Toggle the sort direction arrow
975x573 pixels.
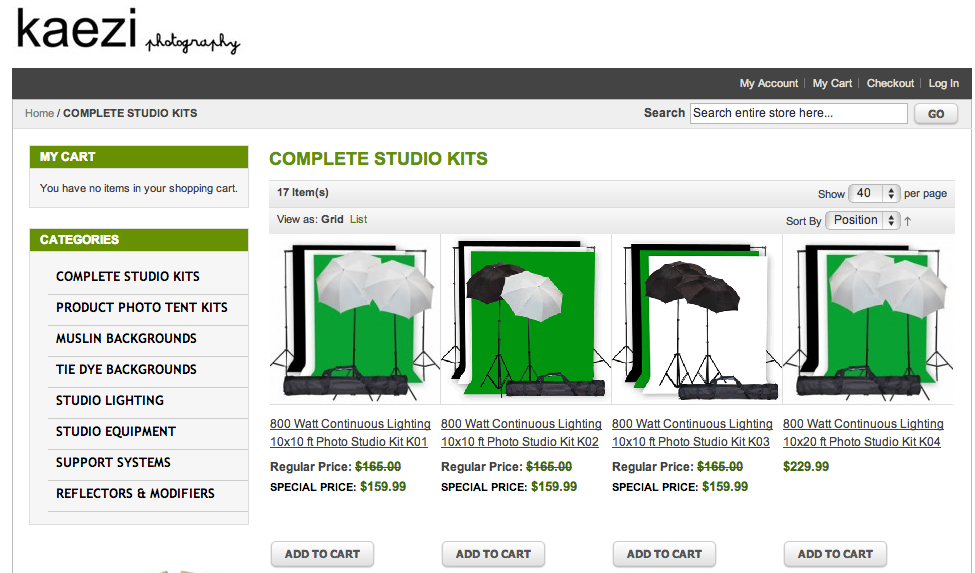908,221
